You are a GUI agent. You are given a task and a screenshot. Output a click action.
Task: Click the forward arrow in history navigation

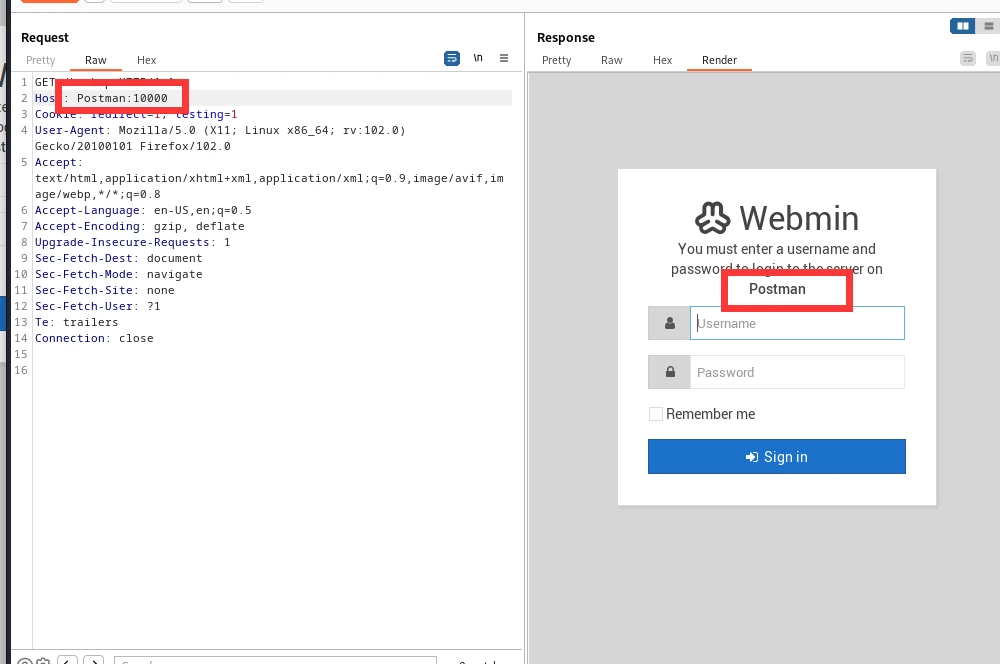point(94,660)
